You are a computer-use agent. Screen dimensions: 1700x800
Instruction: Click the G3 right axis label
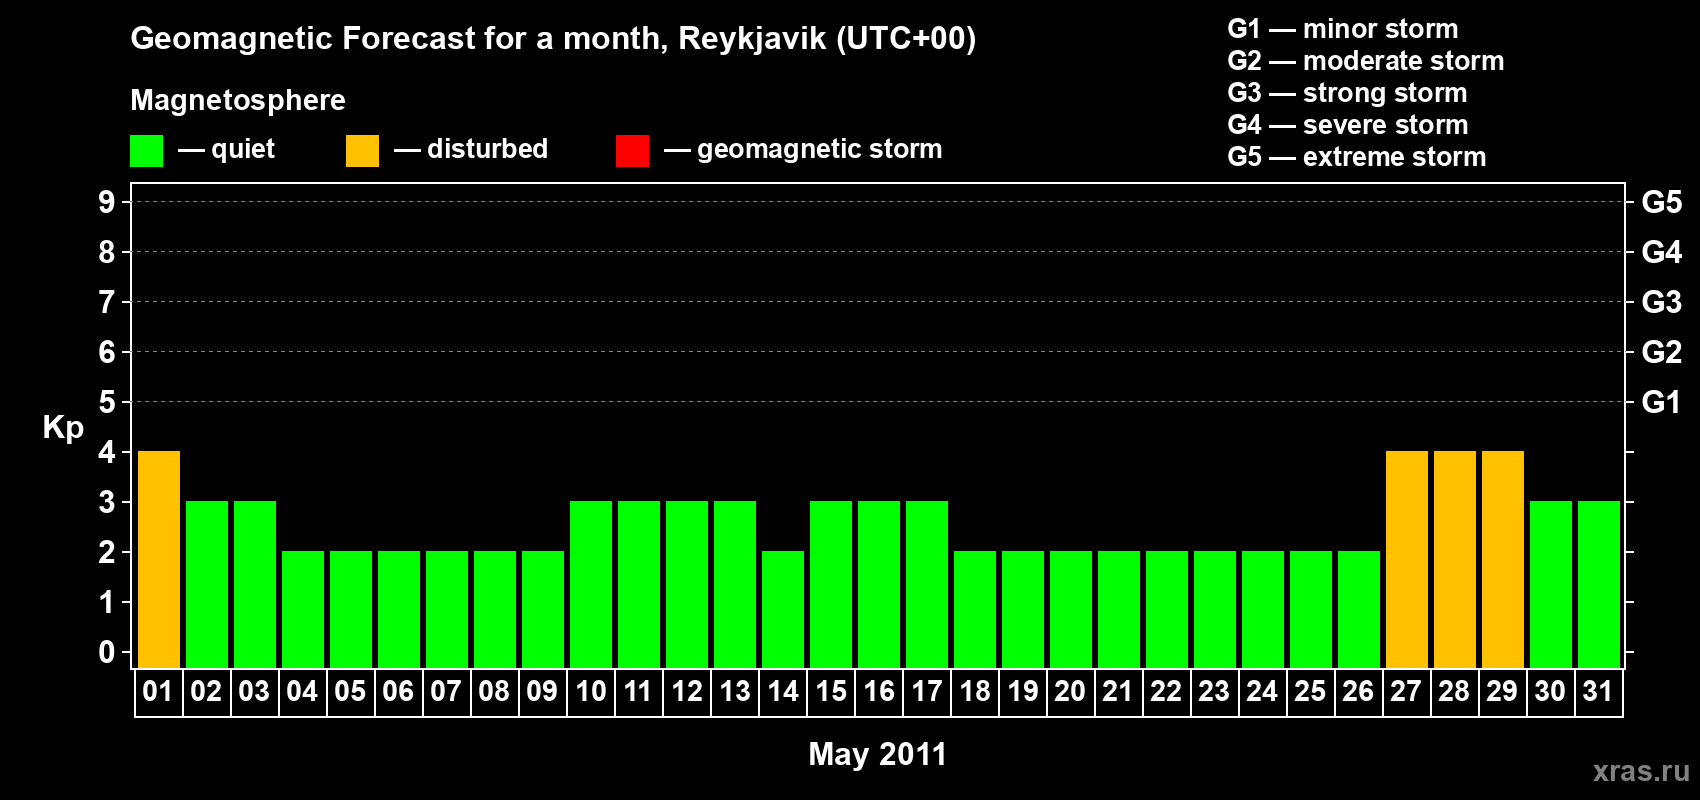pos(1662,302)
